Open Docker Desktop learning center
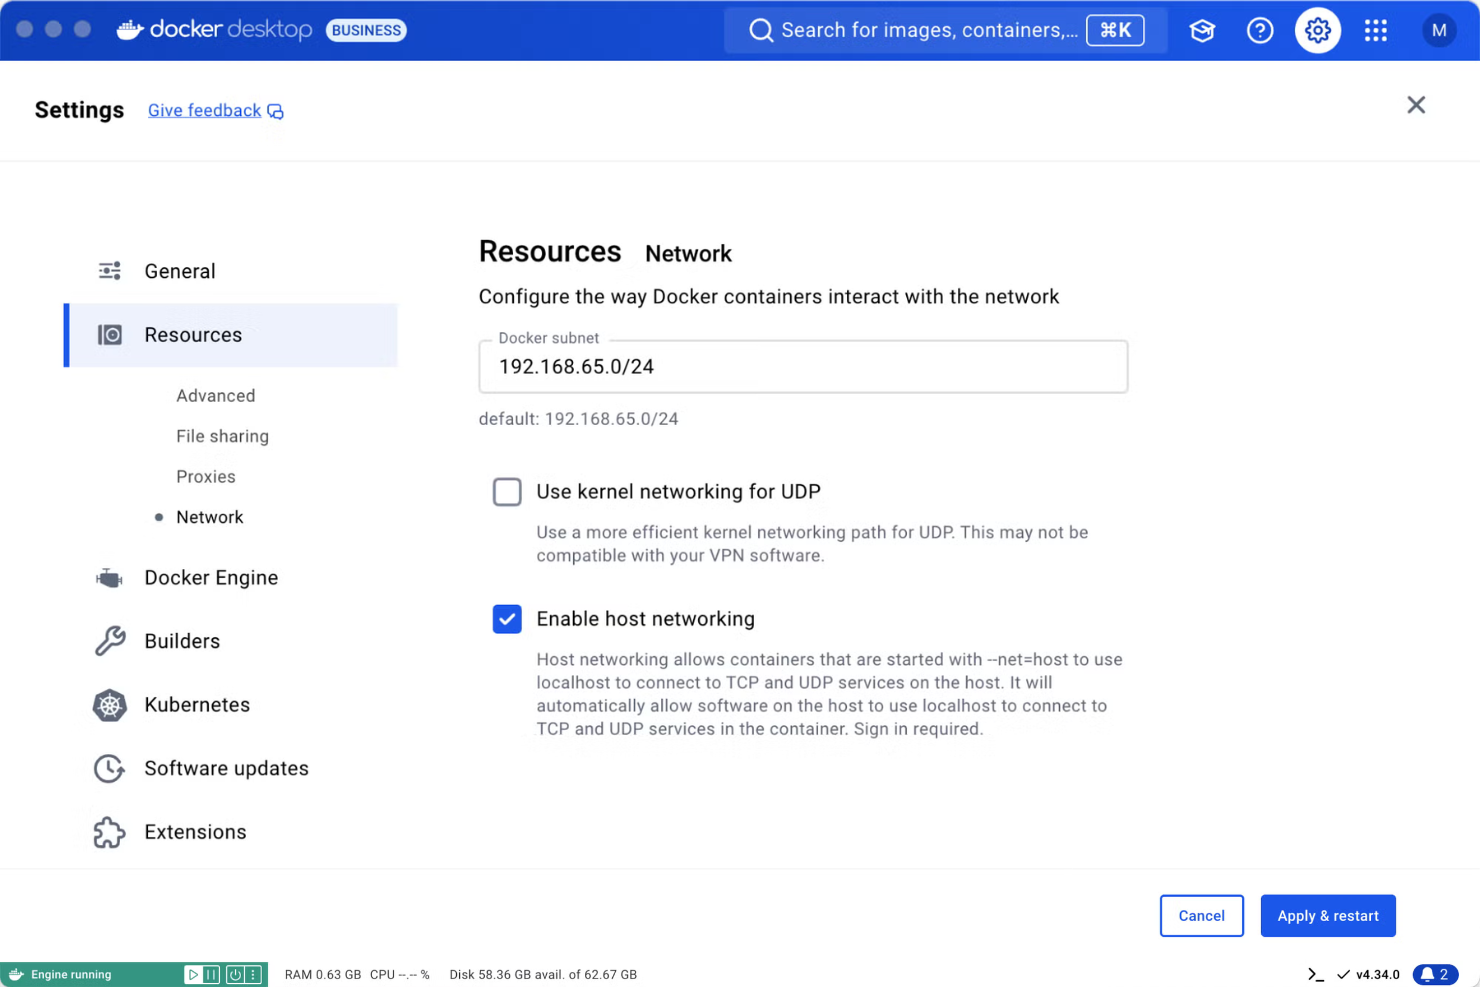The height and width of the screenshot is (987, 1480). [x=1201, y=30]
